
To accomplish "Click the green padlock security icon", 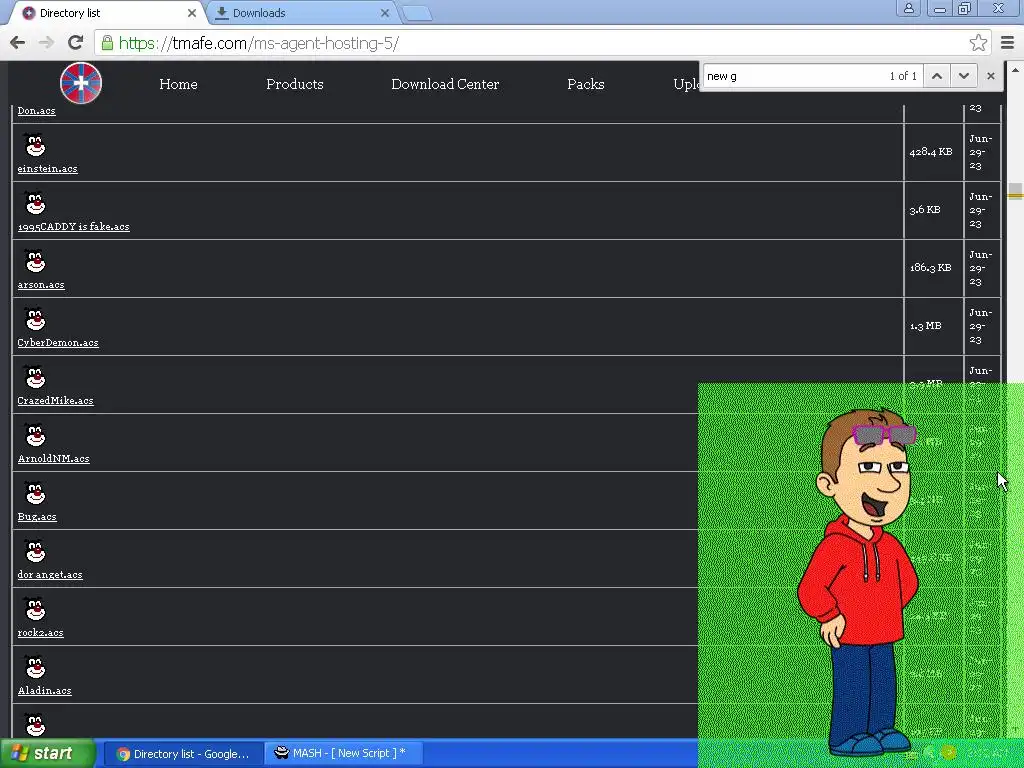I will (107, 43).
